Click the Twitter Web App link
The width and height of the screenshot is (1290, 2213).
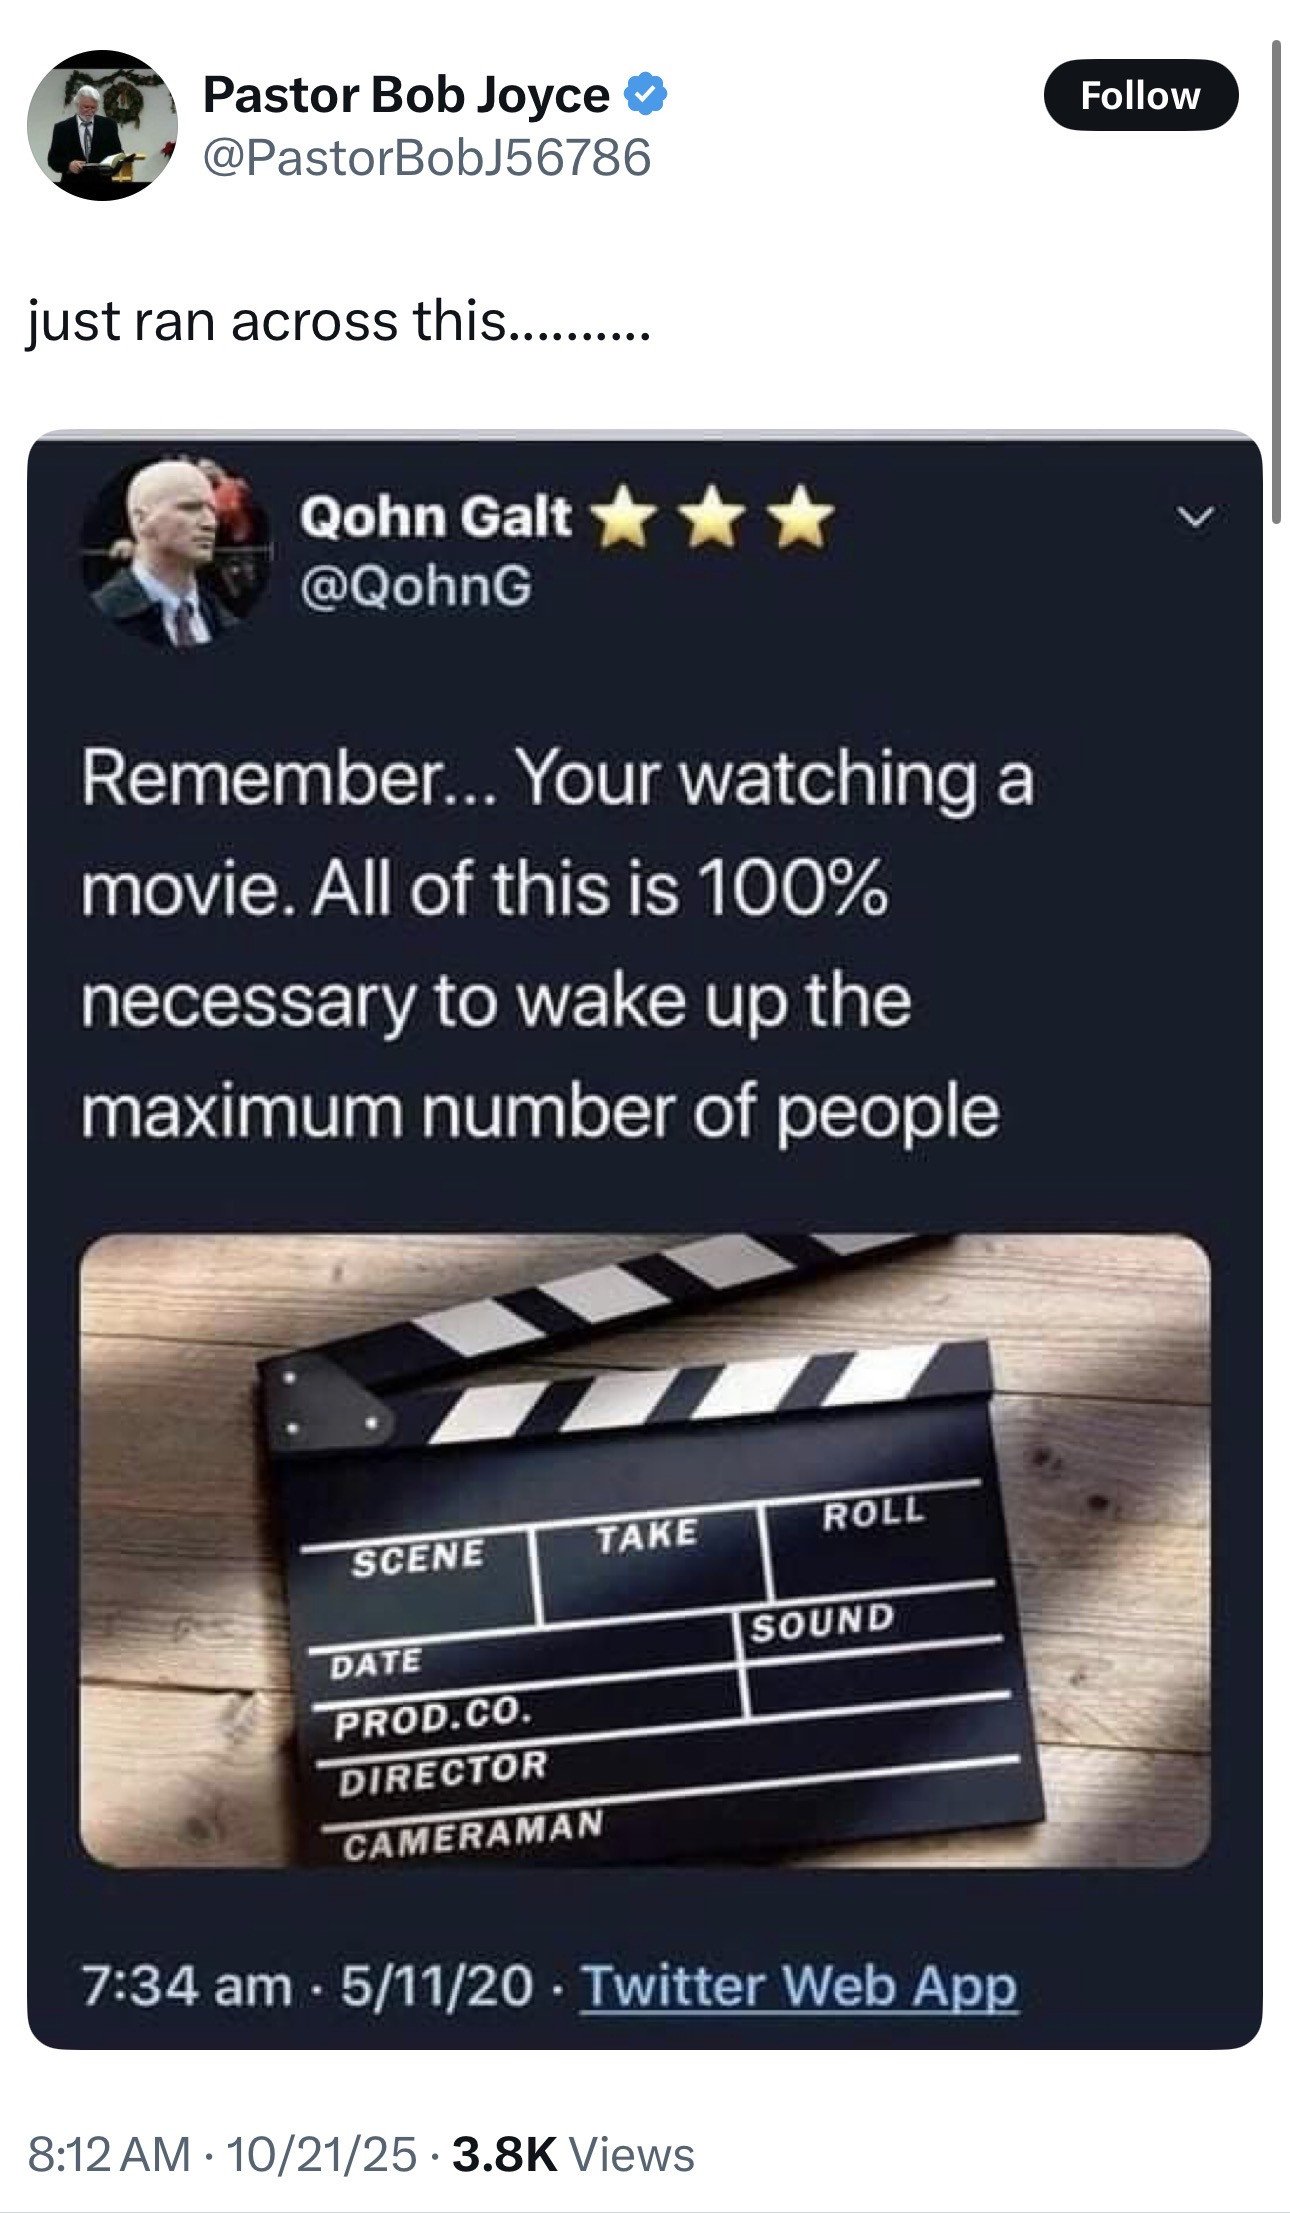point(799,1985)
